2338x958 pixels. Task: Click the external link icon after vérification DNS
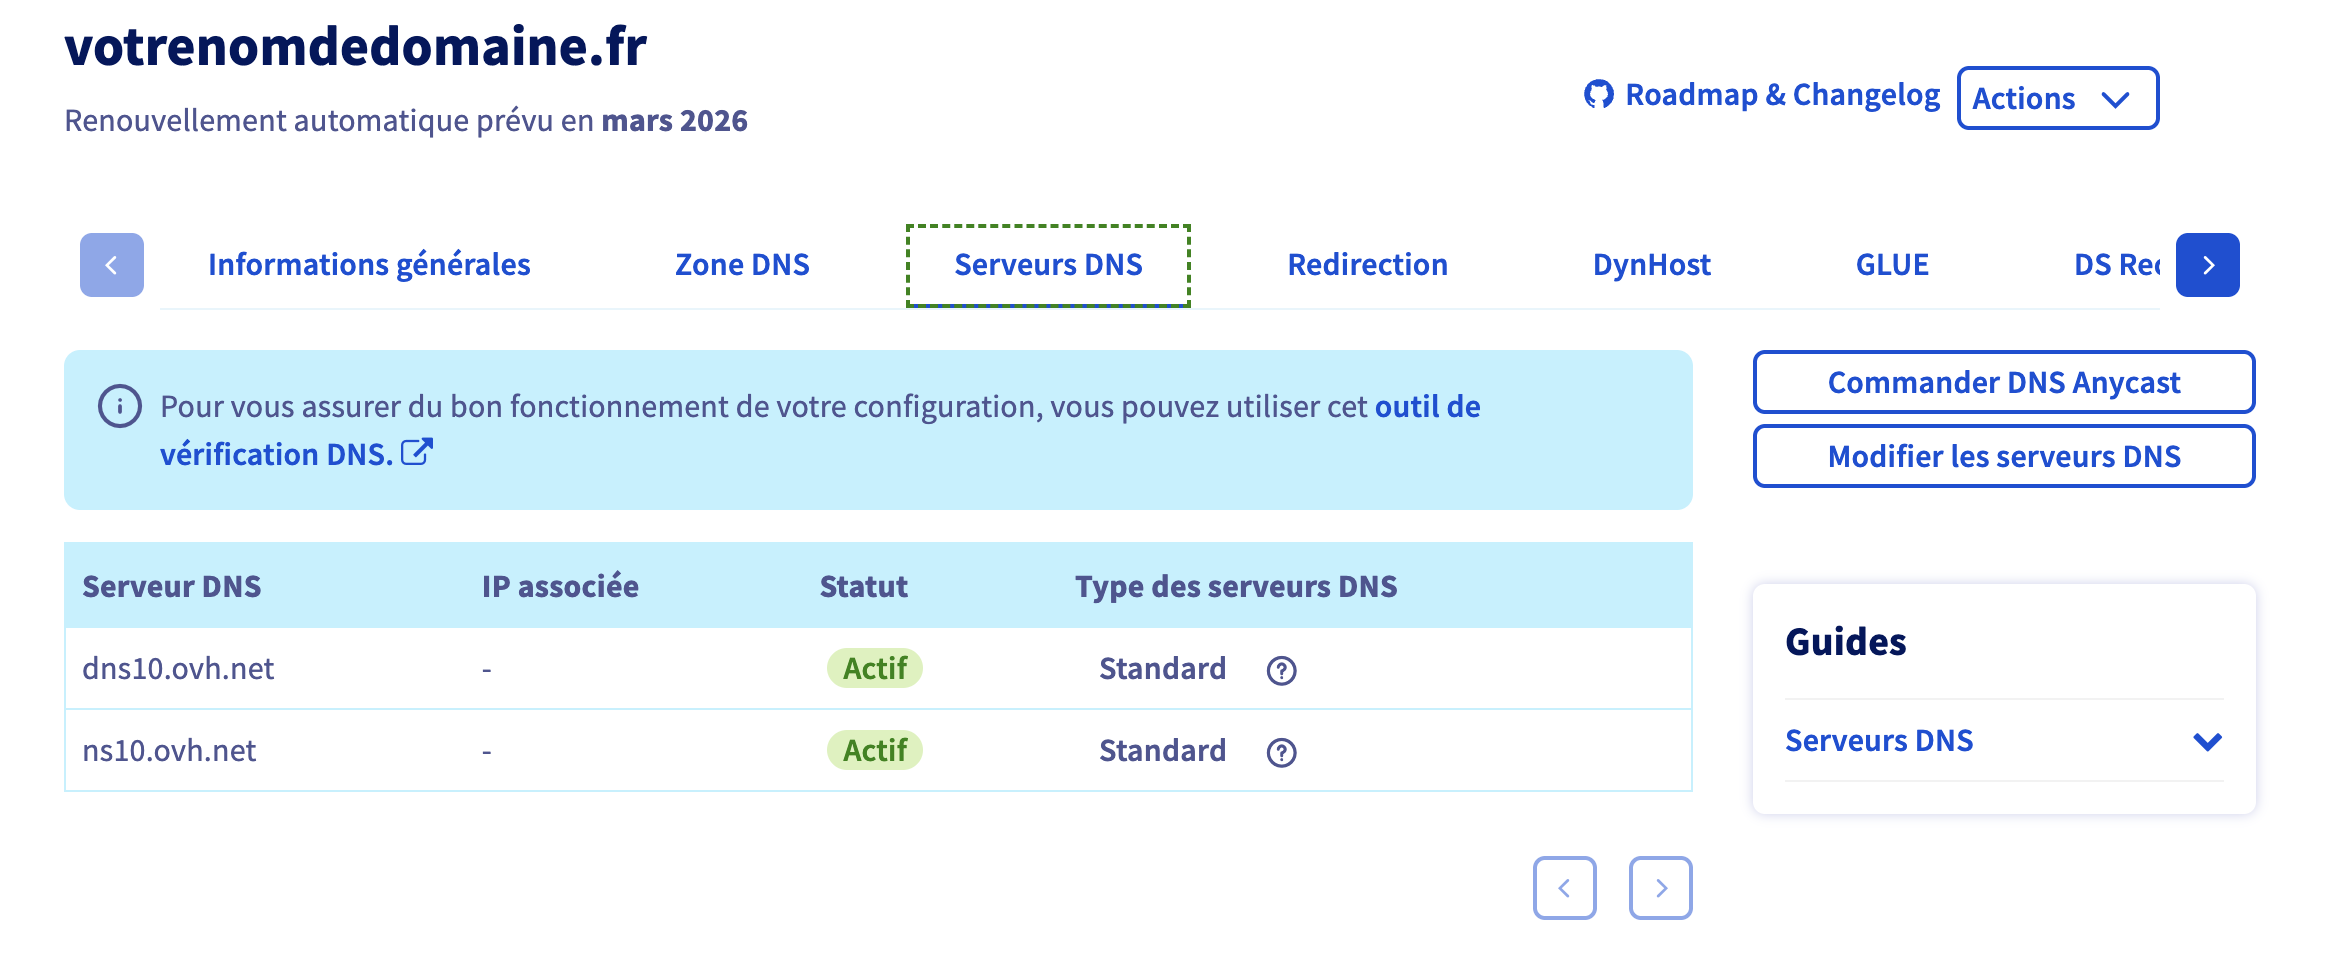coord(417,452)
